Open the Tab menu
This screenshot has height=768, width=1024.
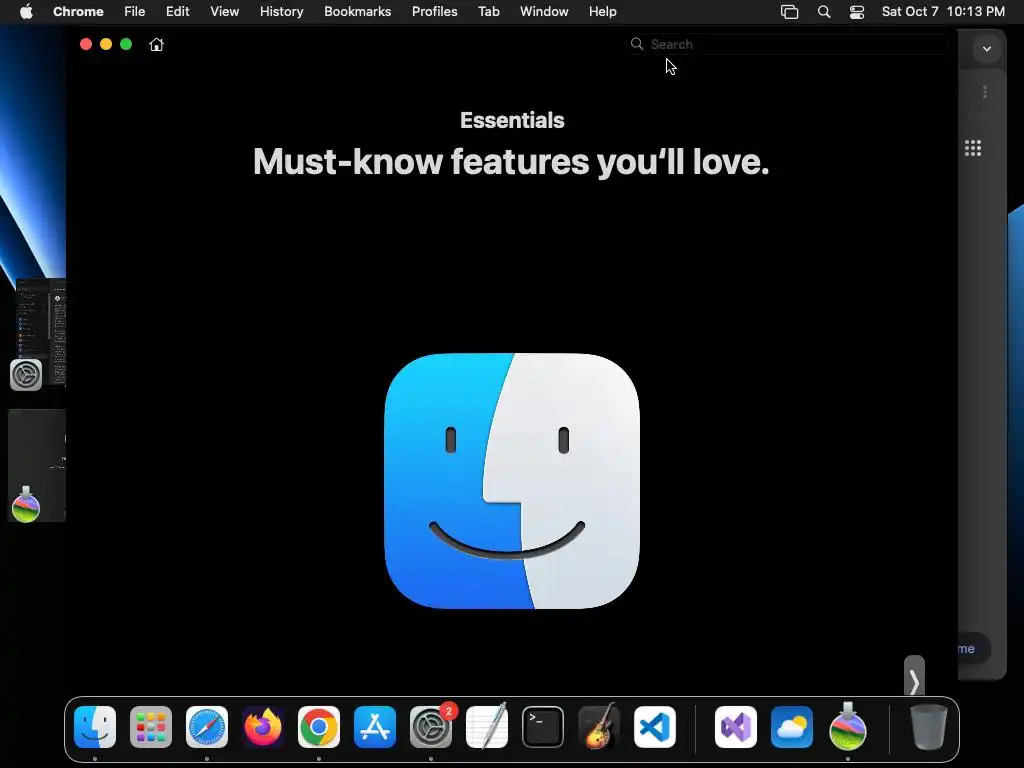488,12
